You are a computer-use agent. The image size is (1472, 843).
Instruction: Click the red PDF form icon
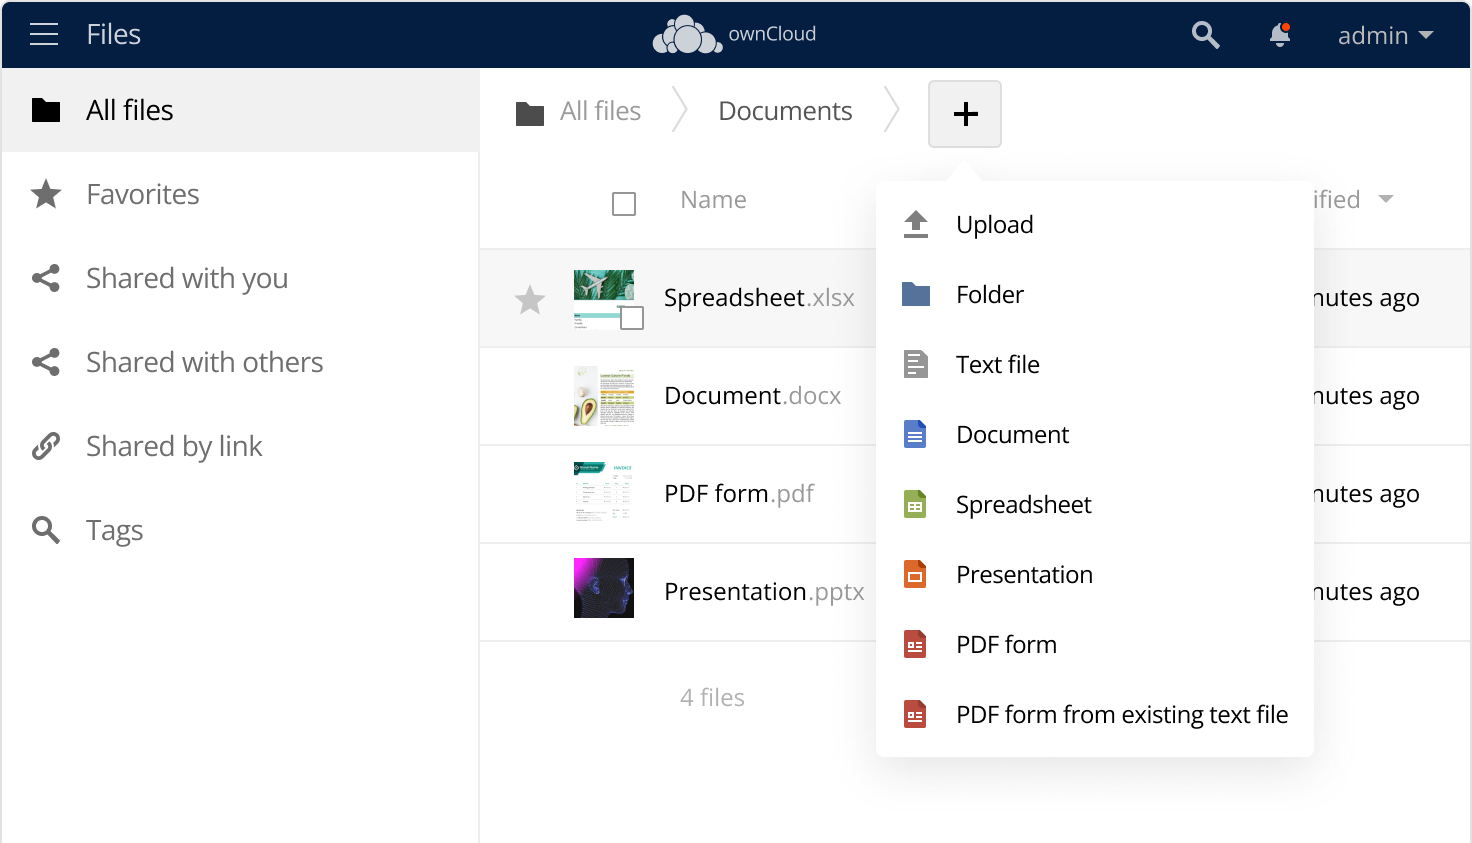(x=915, y=645)
